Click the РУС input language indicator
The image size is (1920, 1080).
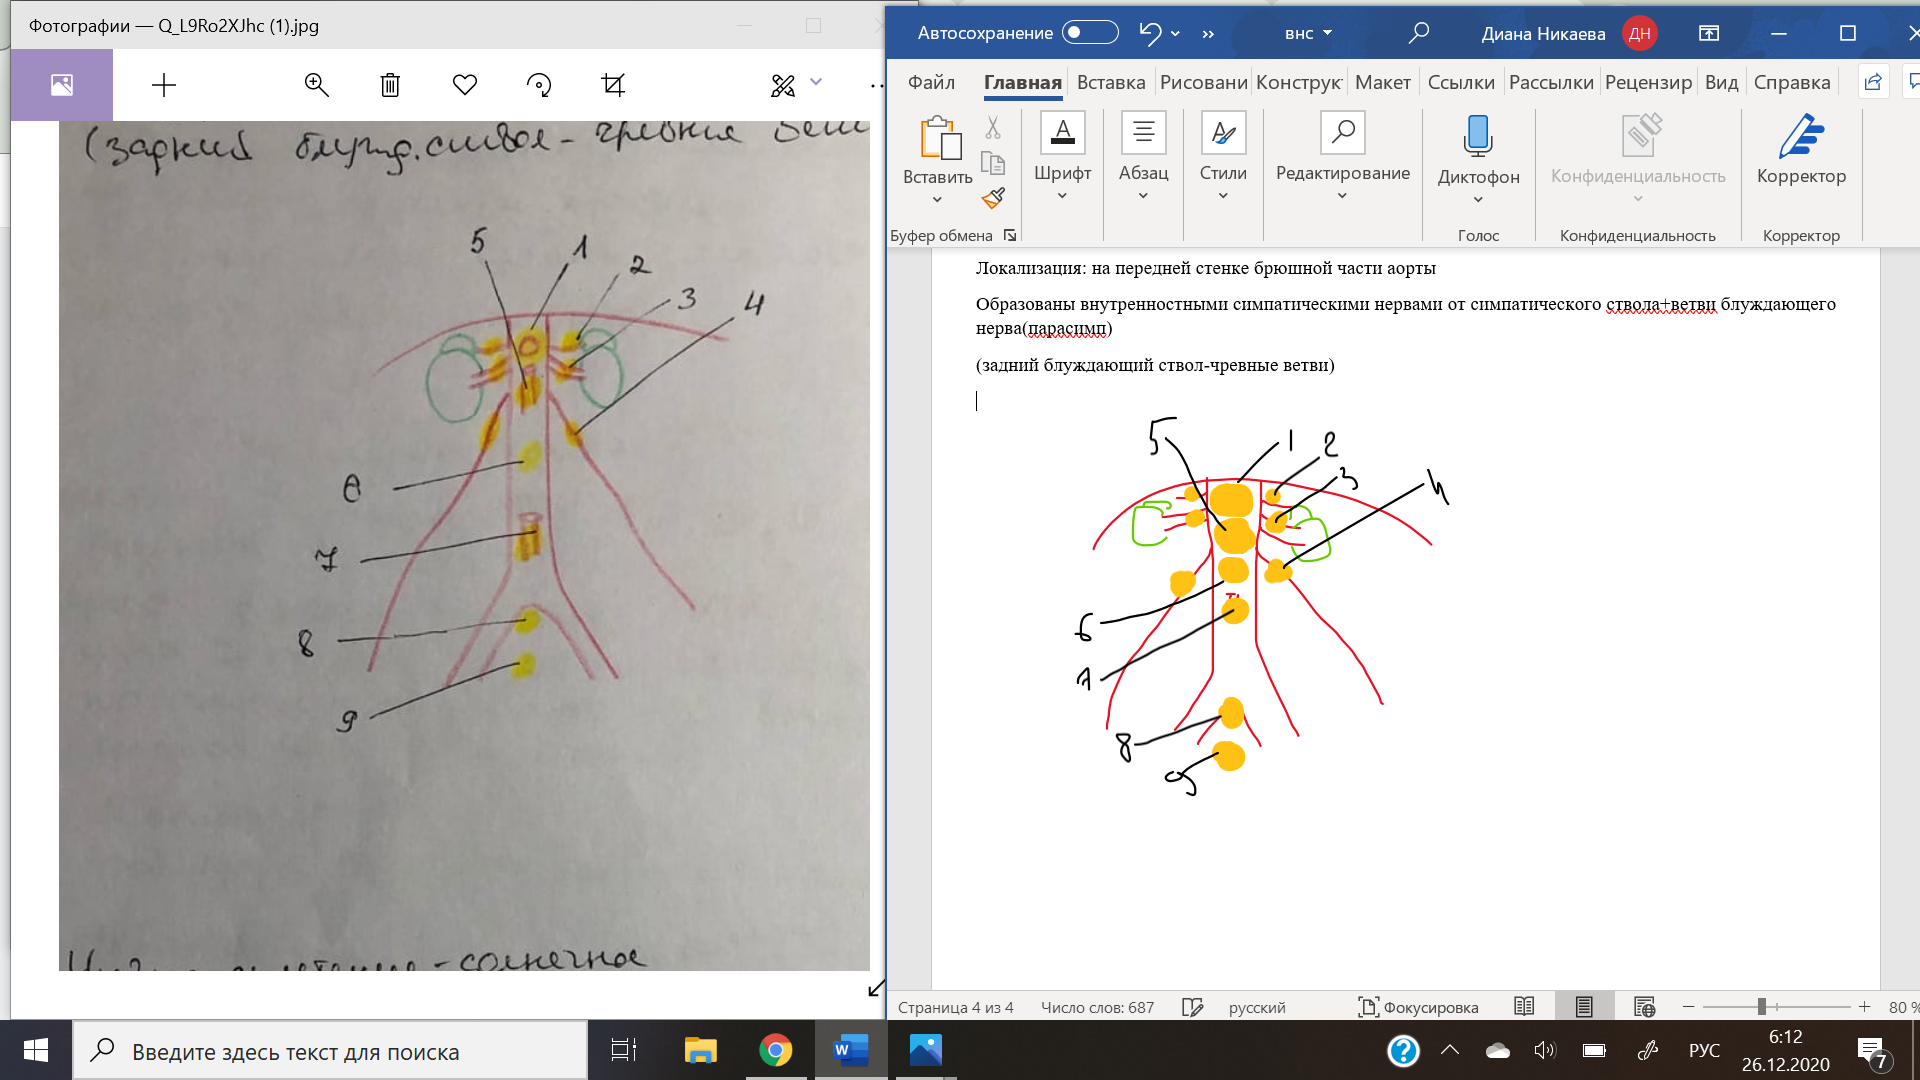tap(1704, 1050)
